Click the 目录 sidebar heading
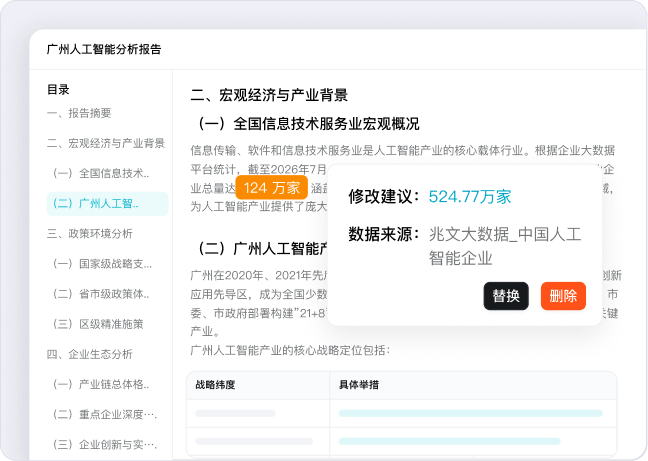Image resolution: width=648 pixels, height=461 pixels. click(x=58, y=89)
